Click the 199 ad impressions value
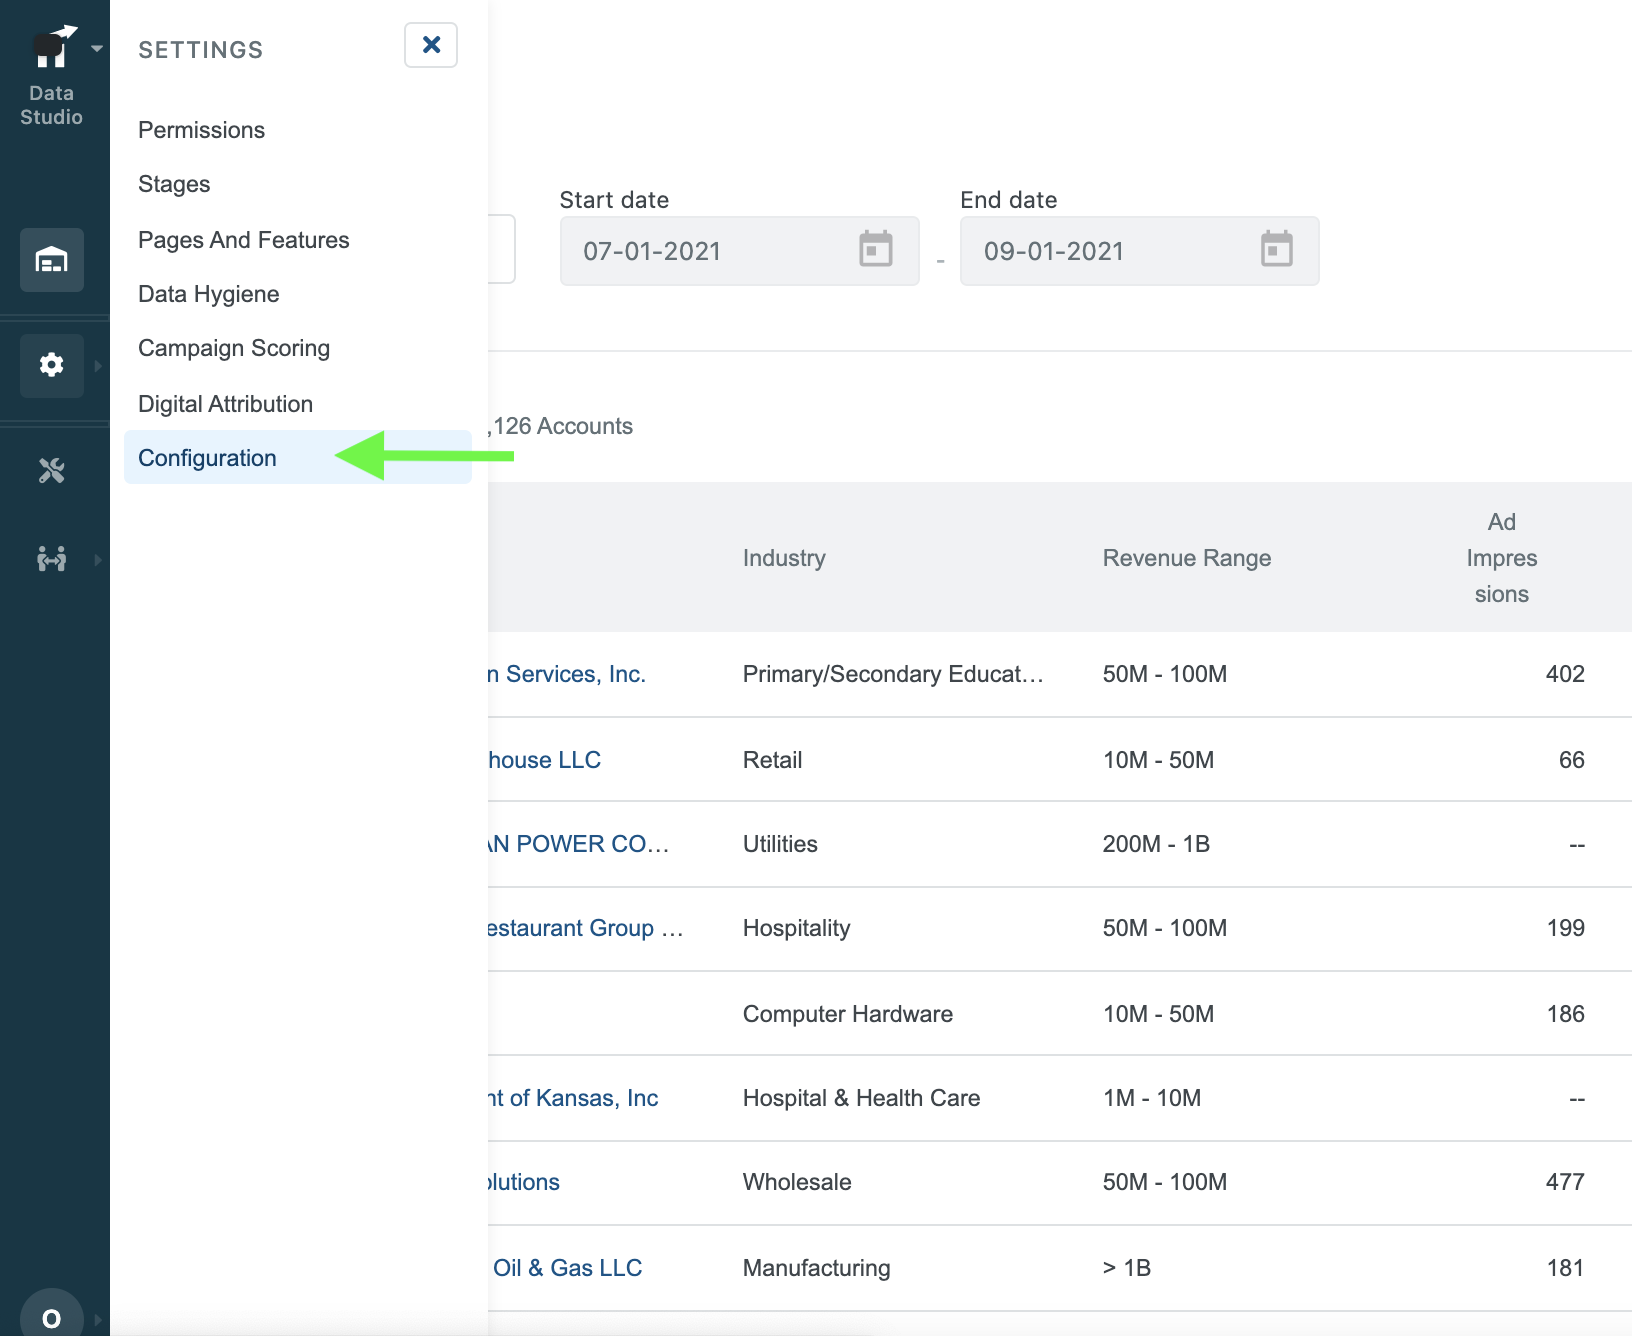 pyautogui.click(x=1565, y=928)
